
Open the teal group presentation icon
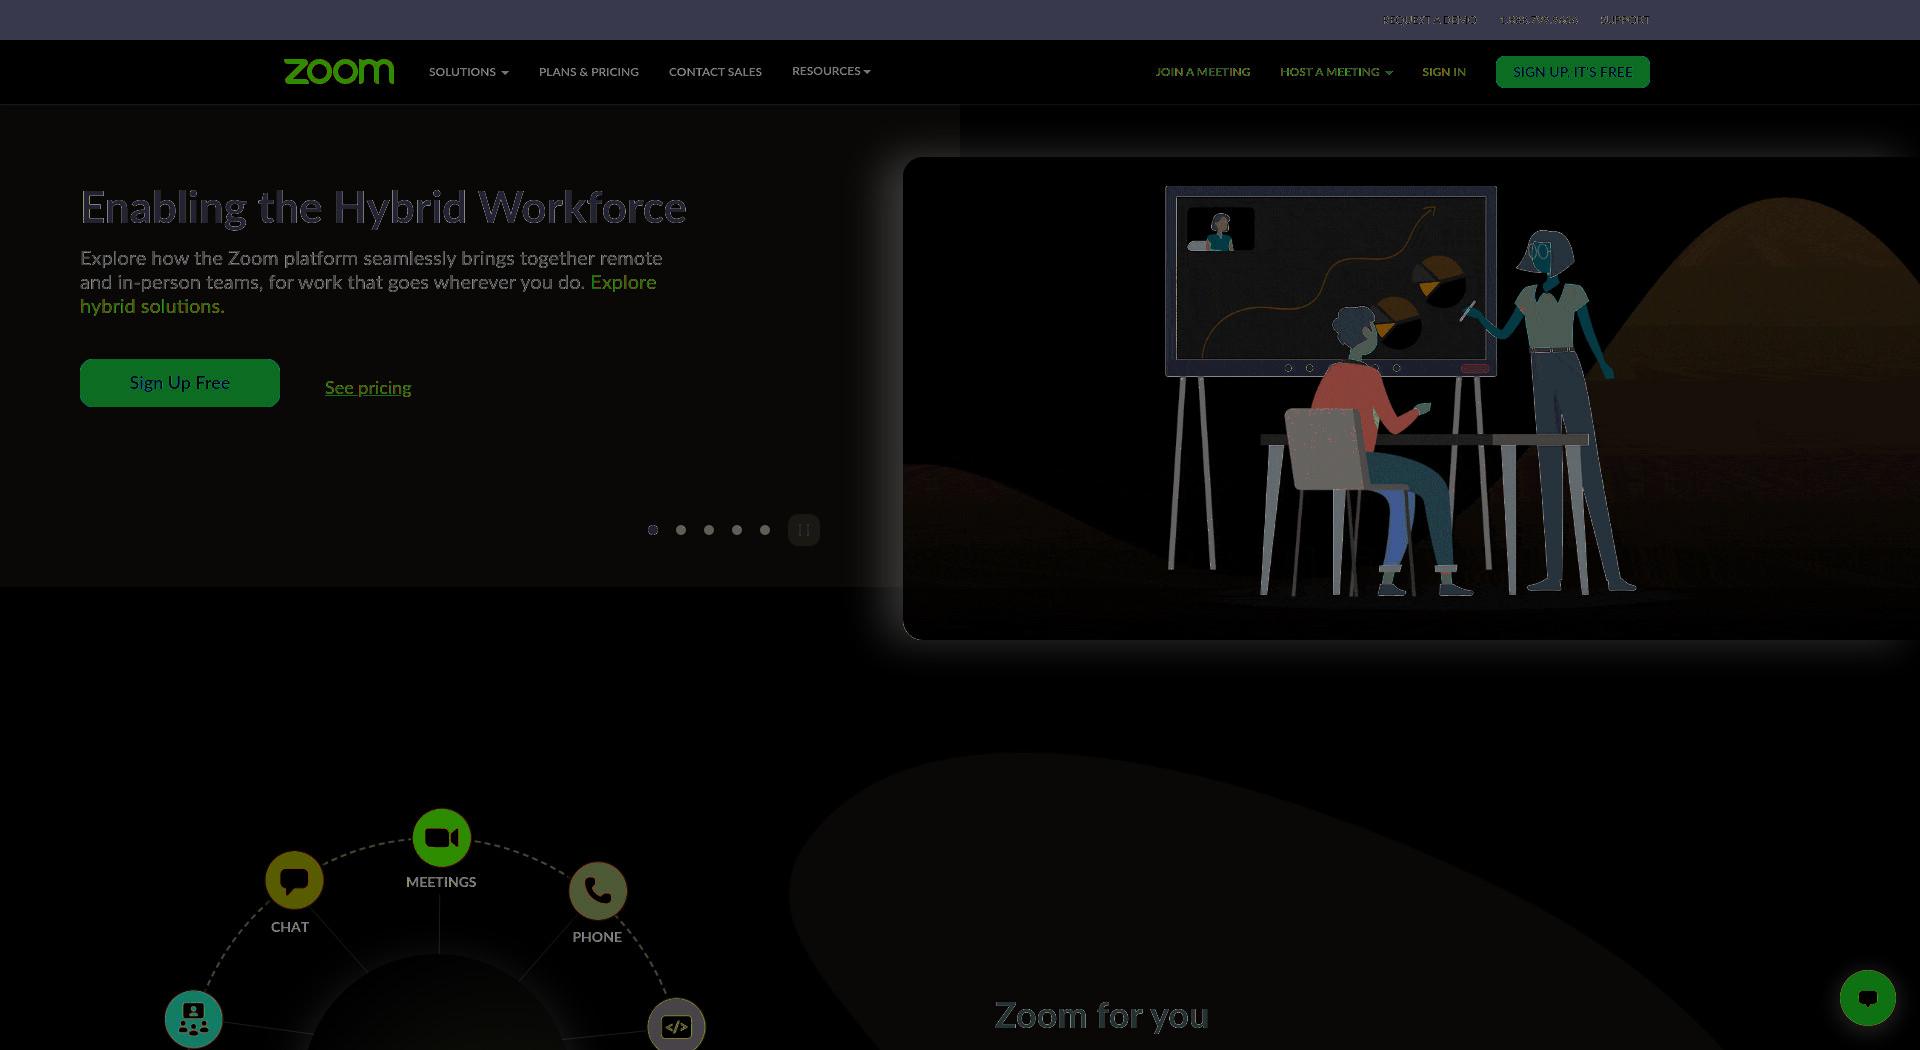[194, 1019]
